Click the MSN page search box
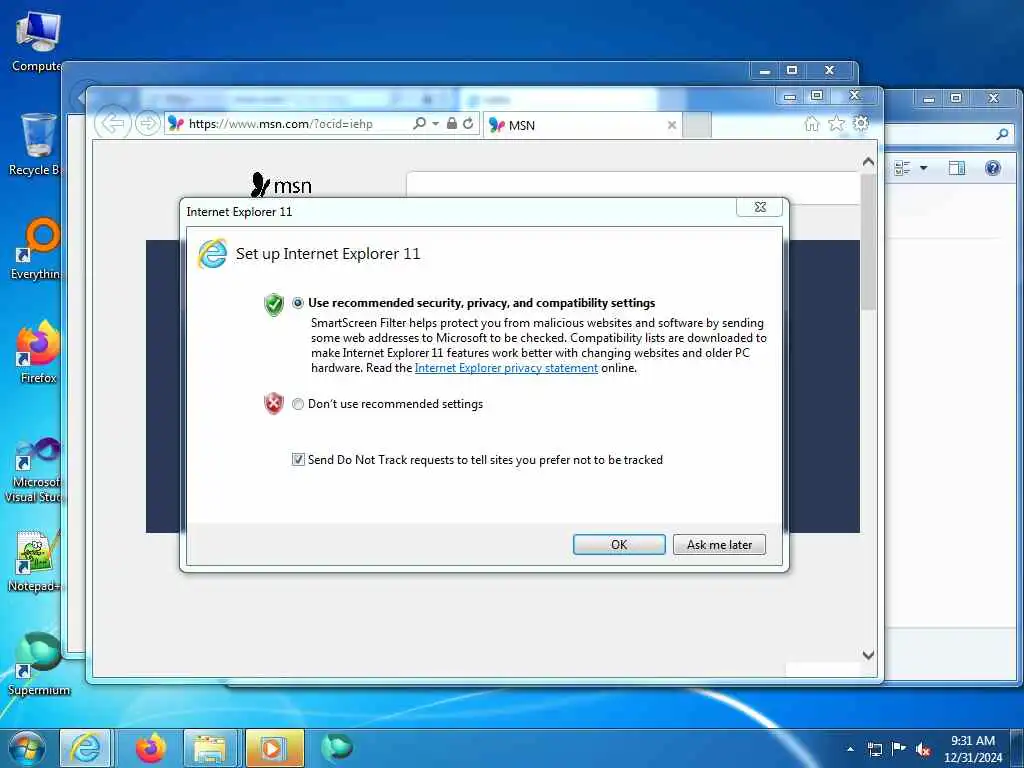The width and height of the screenshot is (1024, 768). pos(632,188)
